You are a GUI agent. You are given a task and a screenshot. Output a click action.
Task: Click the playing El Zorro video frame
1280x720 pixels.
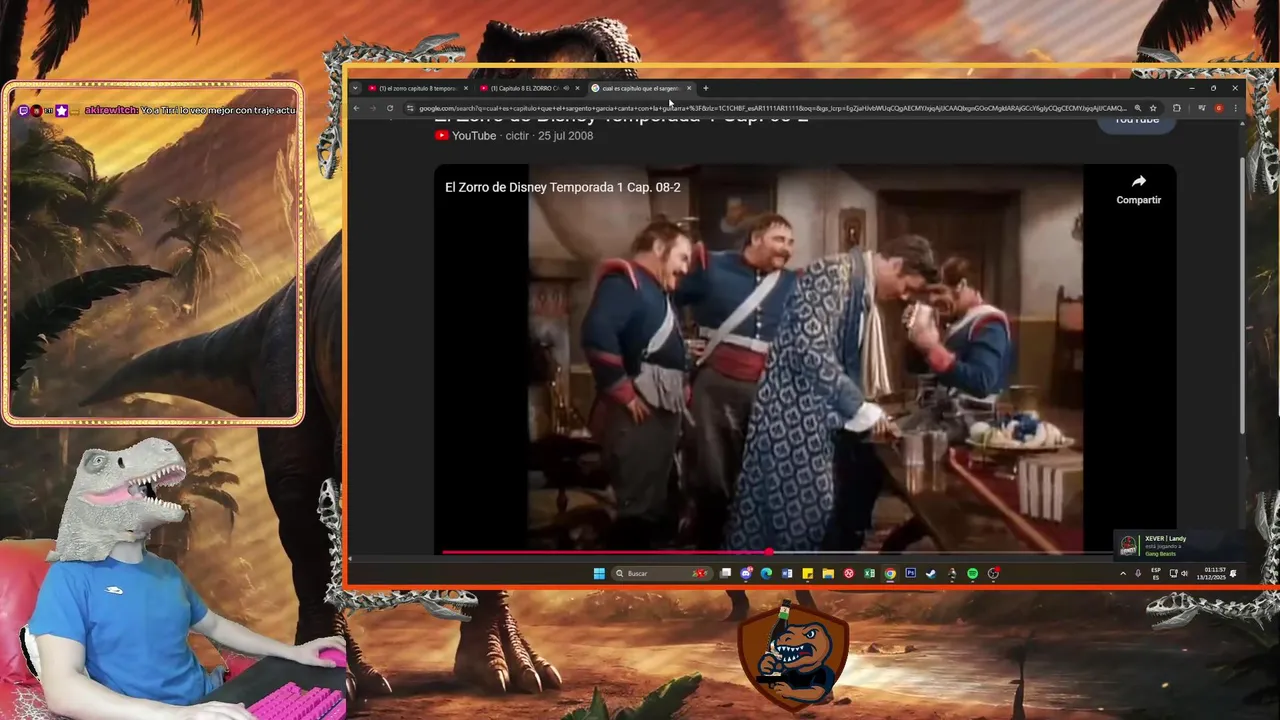pos(805,358)
